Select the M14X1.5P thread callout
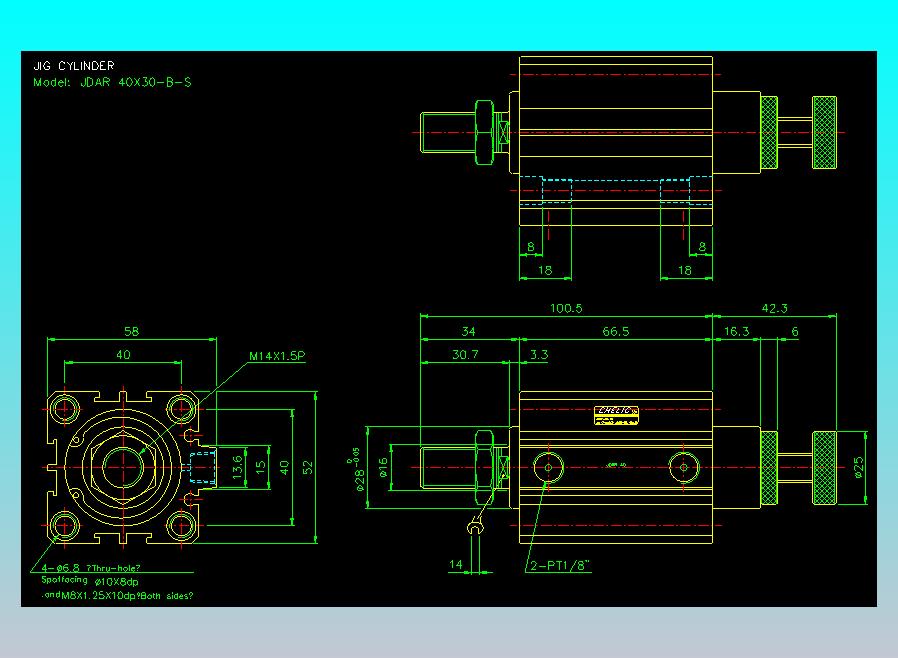Image resolution: width=898 pixels, height=658 pixels. (277, 356)
